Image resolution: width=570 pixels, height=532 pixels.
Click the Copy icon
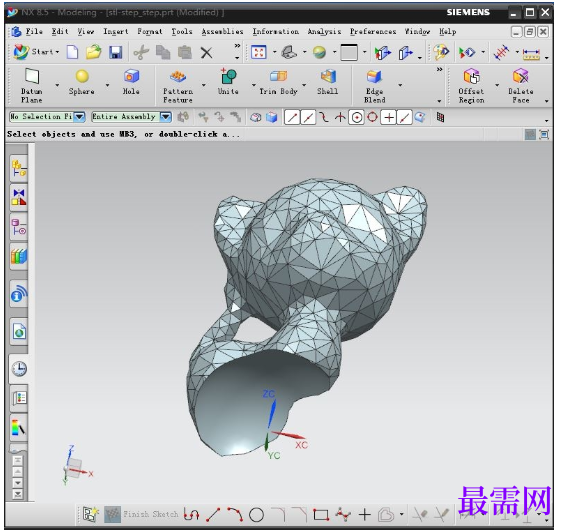(x=163, y=52)
